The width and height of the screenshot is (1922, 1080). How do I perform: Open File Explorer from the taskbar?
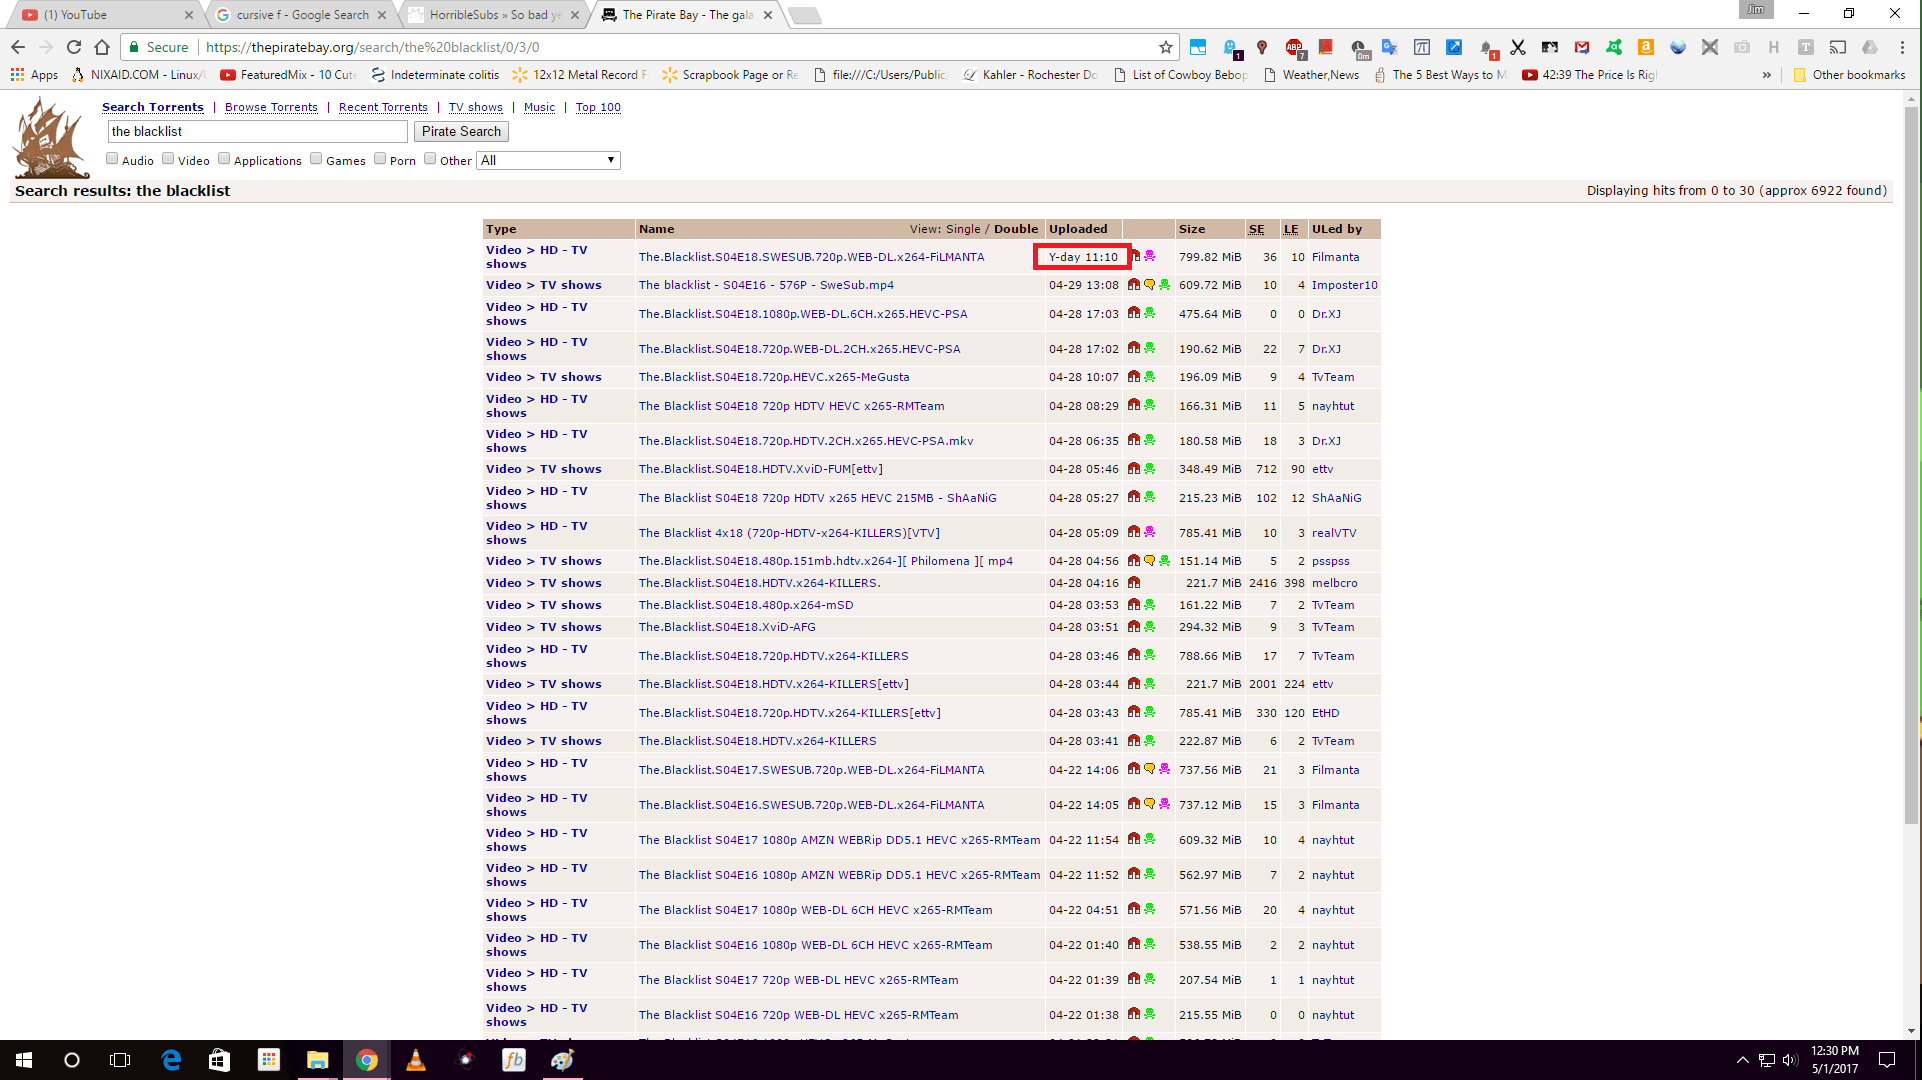point(318,1060)
